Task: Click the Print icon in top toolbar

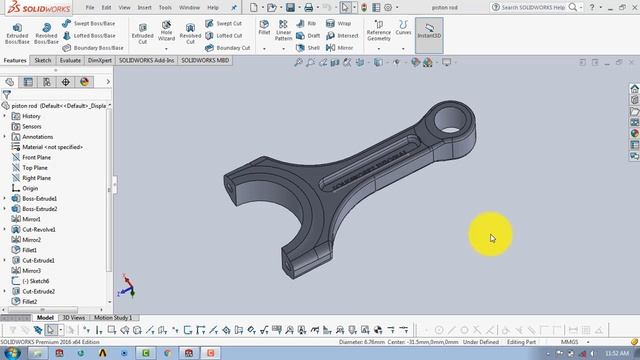Action: pos(309,7)
